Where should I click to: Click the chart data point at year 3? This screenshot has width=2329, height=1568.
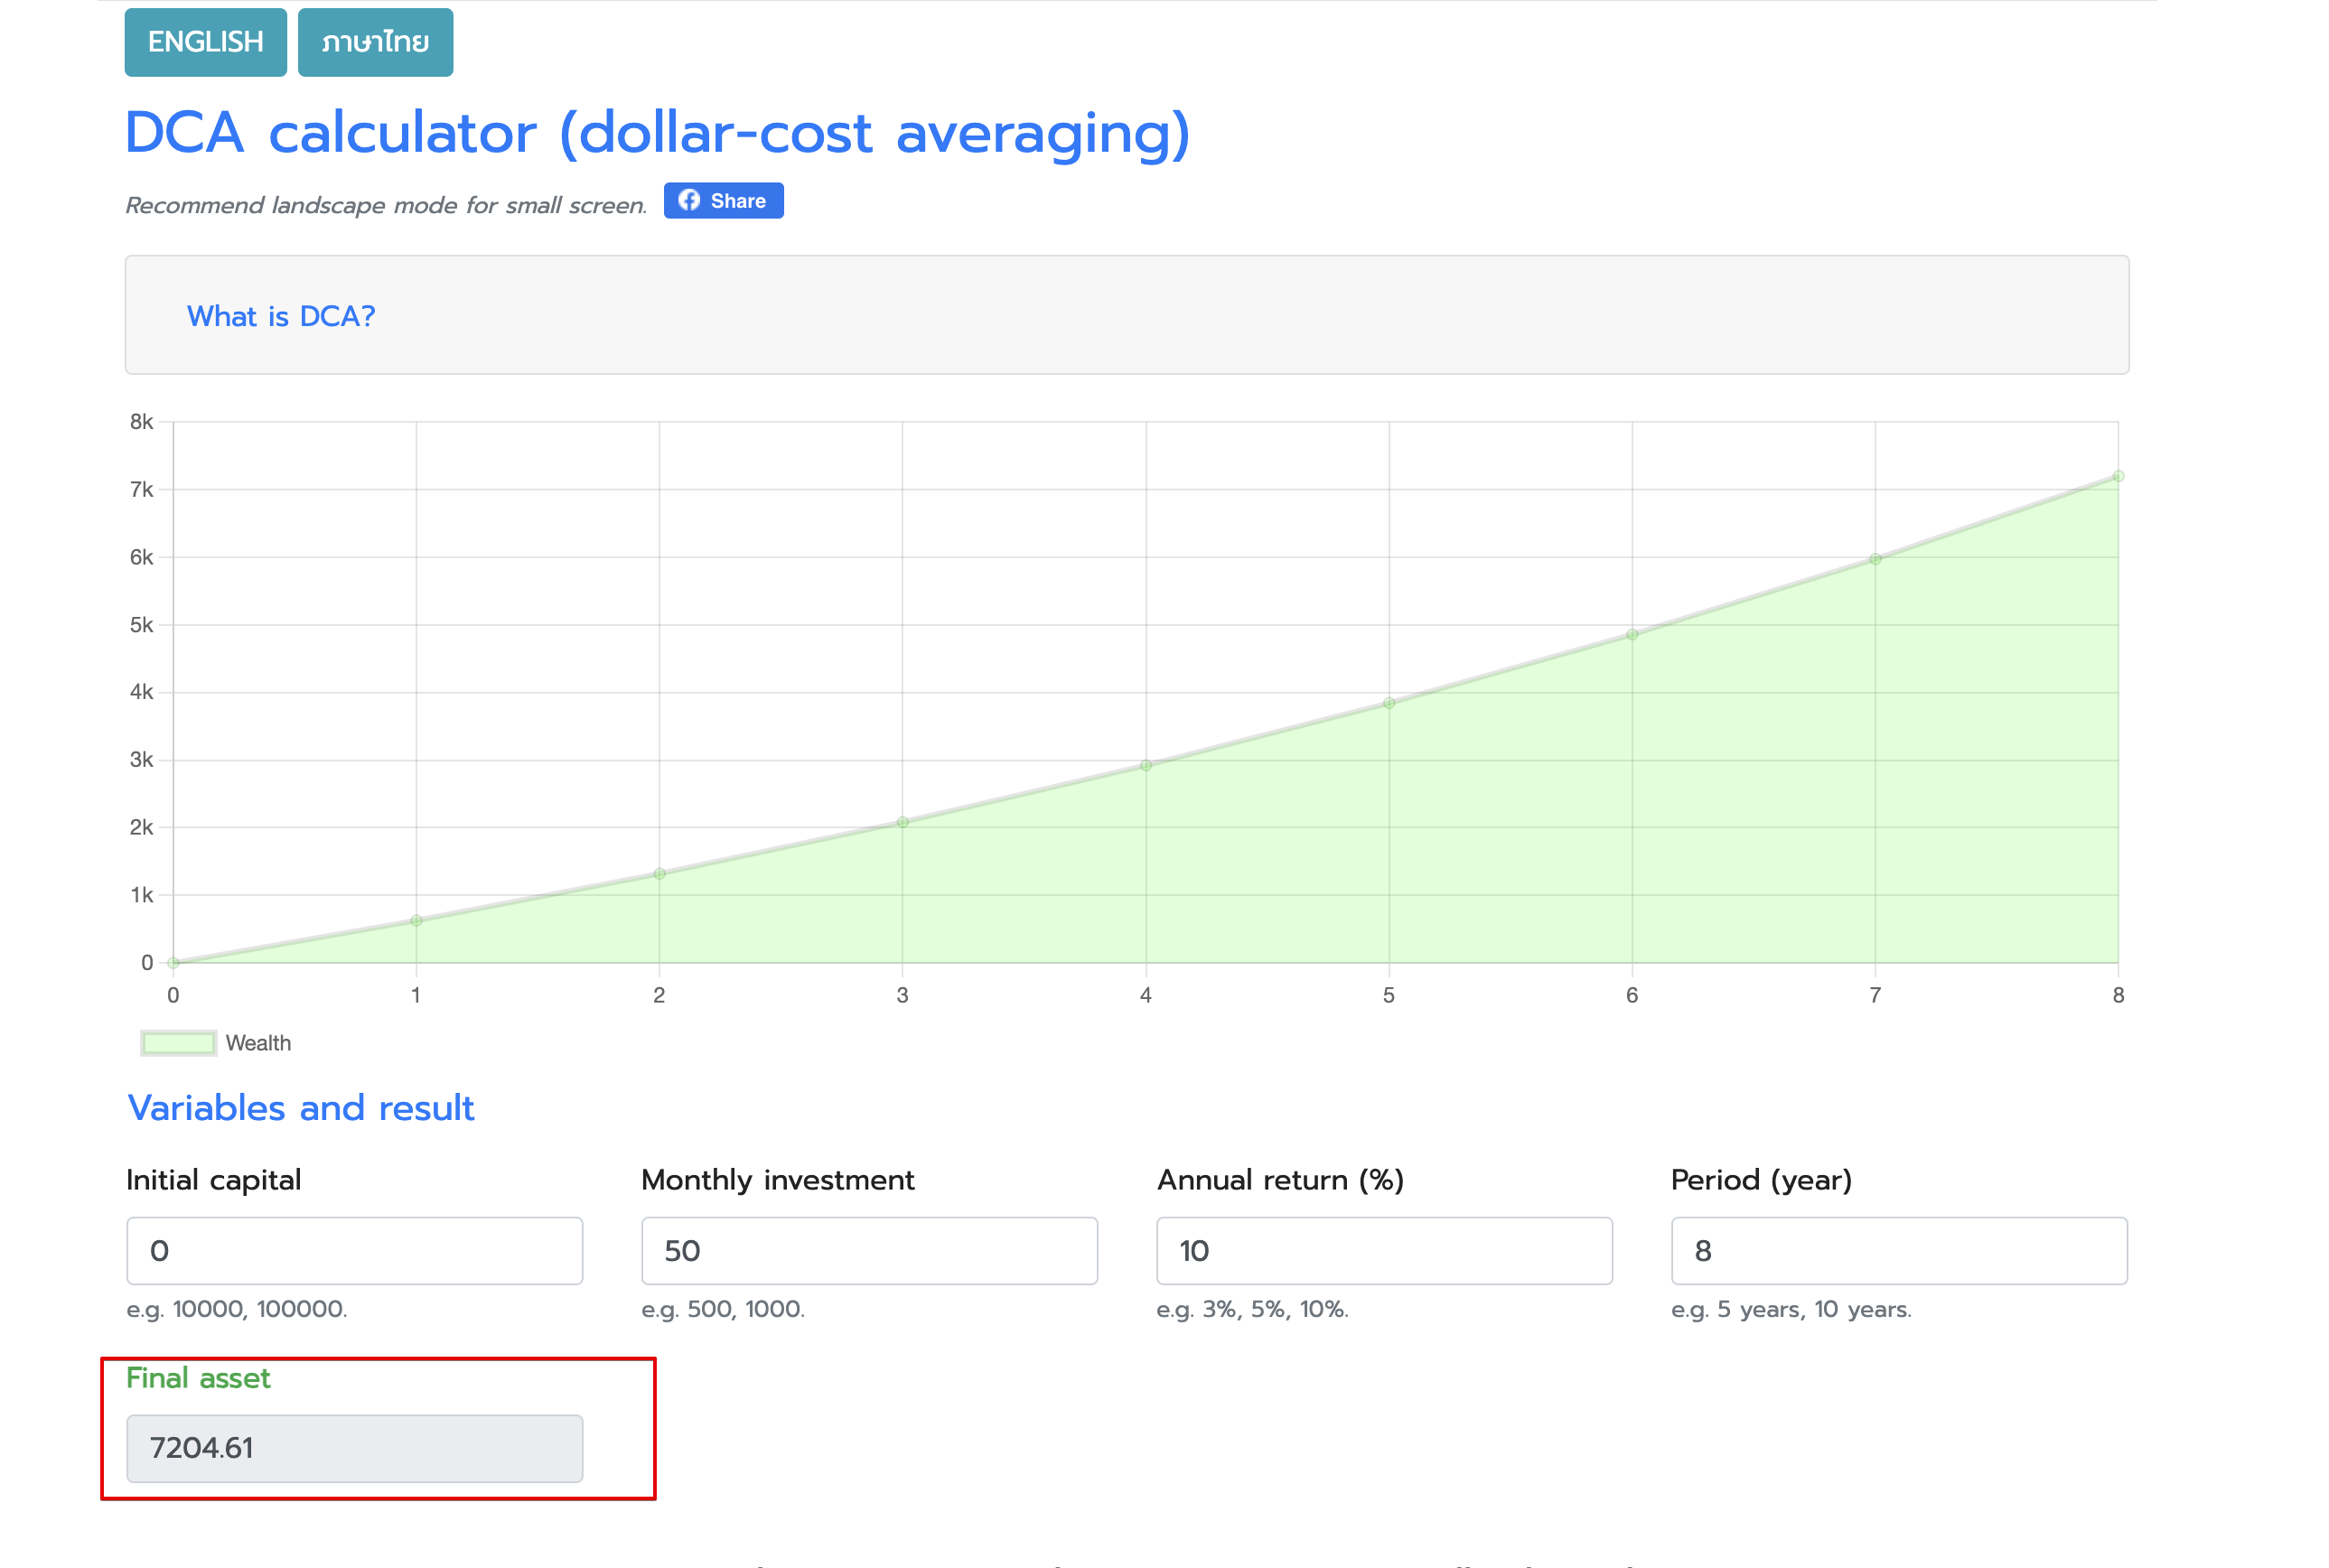point(902,822)
